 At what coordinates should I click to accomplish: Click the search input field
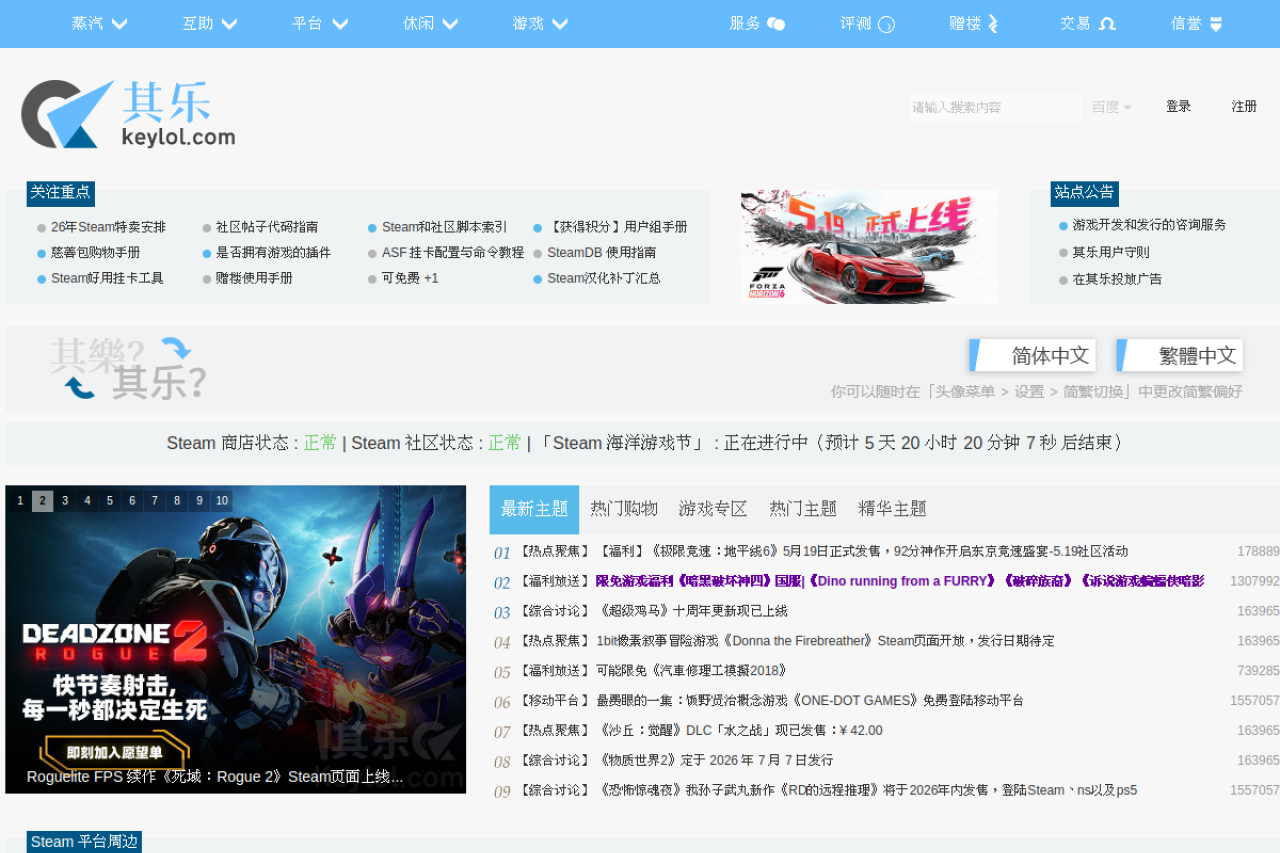[x=996, y=107]
